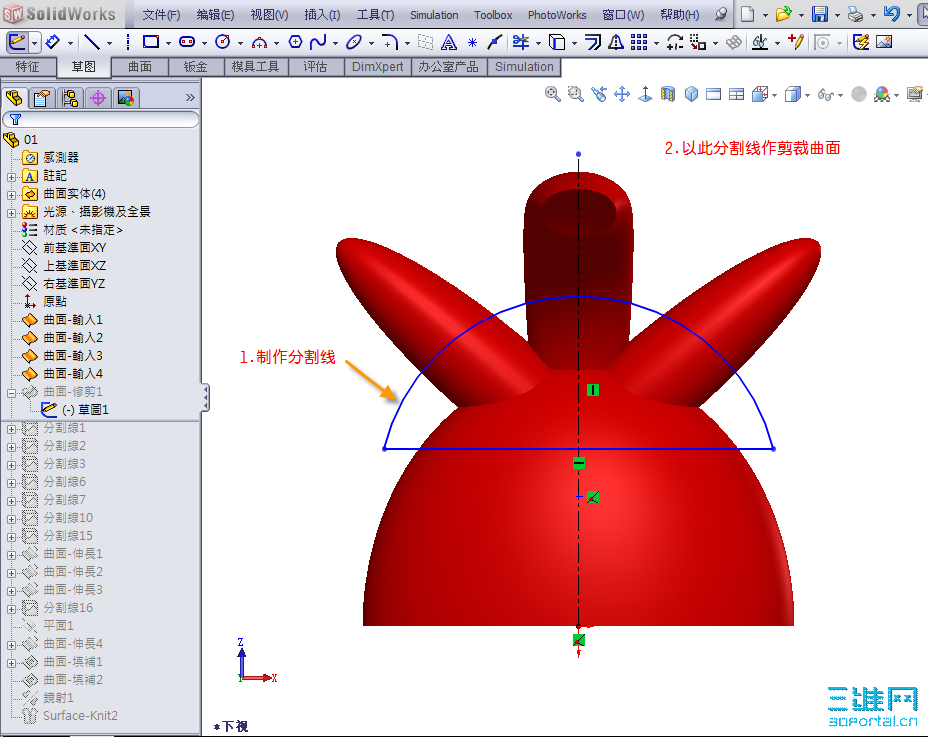Expand the 註記 tree node

coord(11,177)
